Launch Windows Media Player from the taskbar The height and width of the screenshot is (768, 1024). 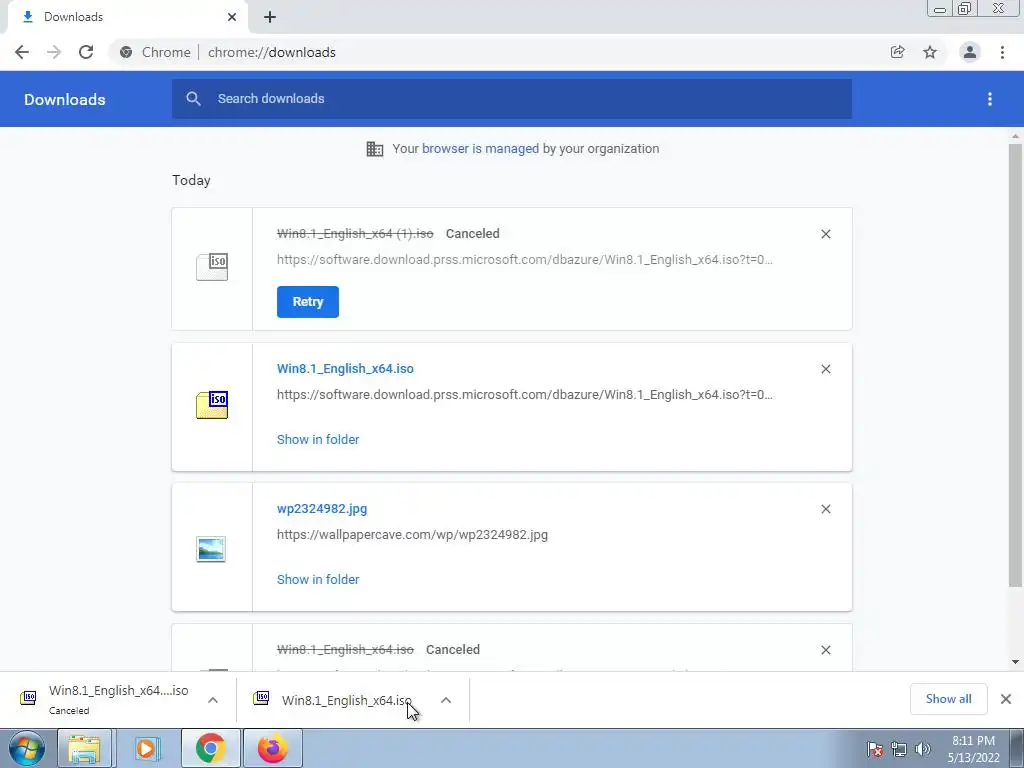147,748
